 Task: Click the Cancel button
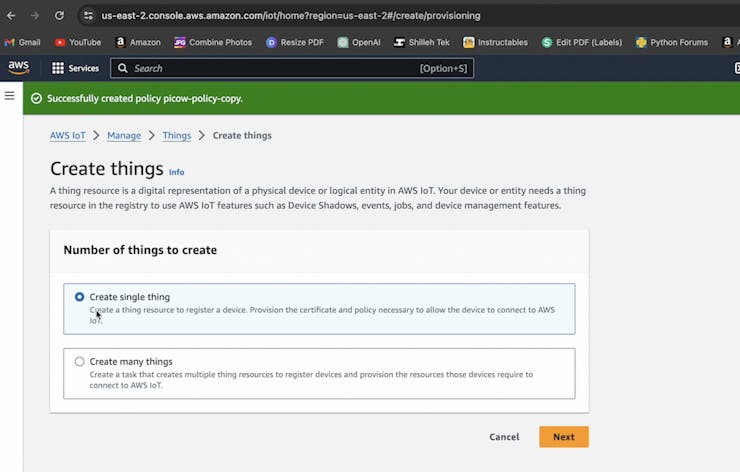coord(504,437)
